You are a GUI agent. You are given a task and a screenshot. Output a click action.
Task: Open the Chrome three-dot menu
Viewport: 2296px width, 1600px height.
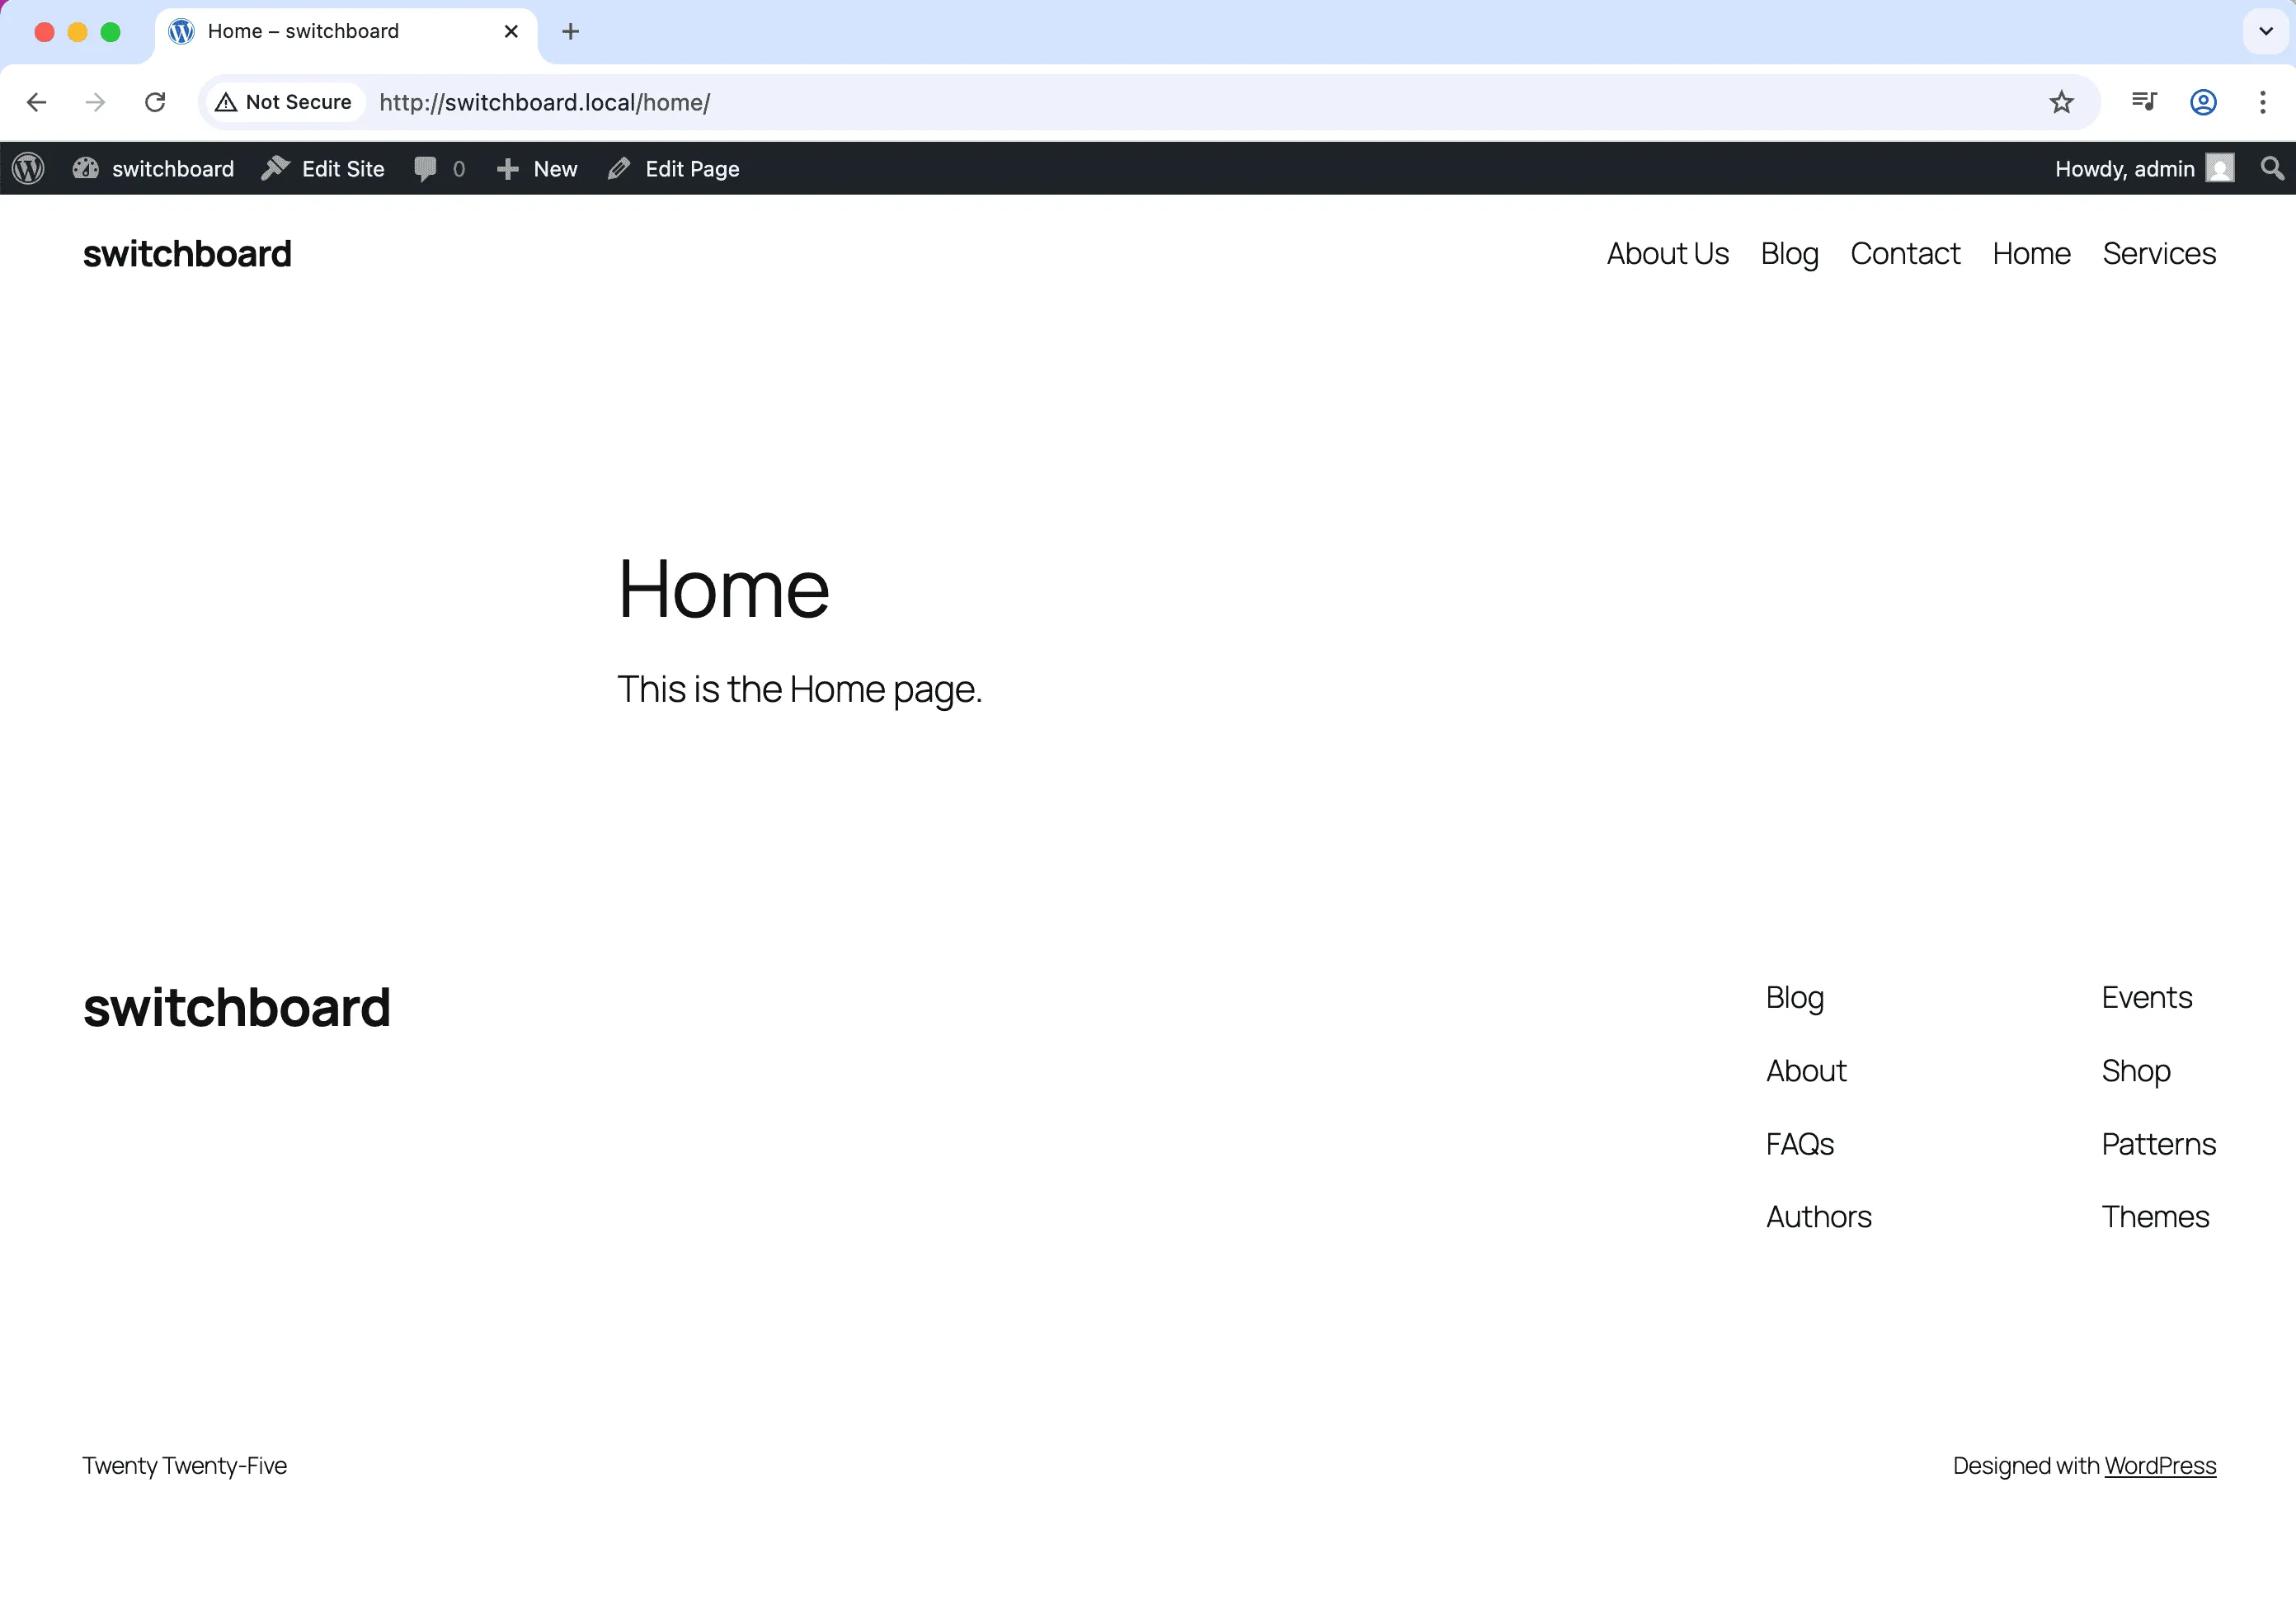(2262, 102)
